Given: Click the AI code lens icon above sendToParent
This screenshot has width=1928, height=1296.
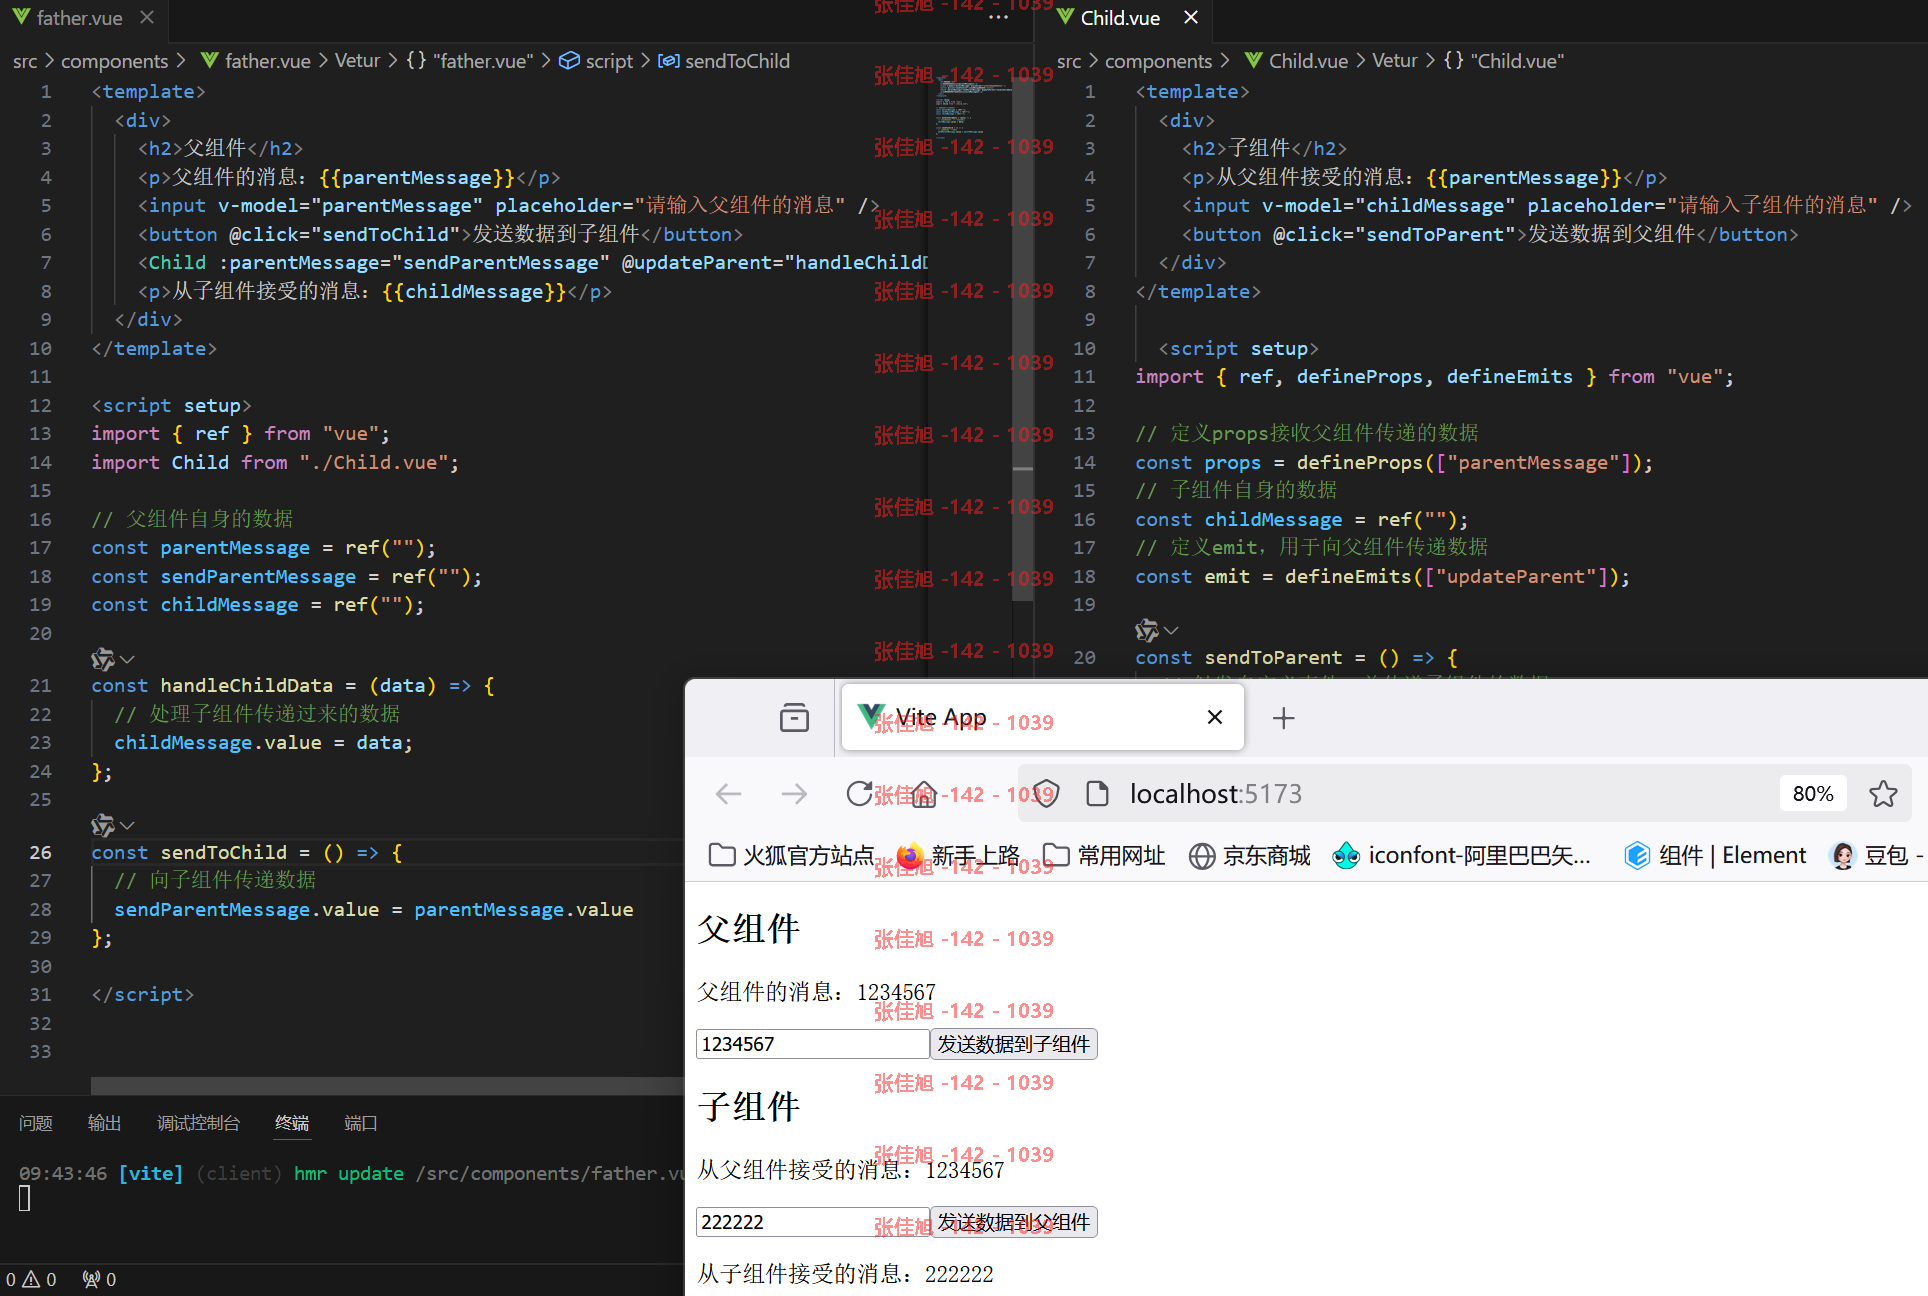Looking at the screenshot, I should click(1146, 630).
